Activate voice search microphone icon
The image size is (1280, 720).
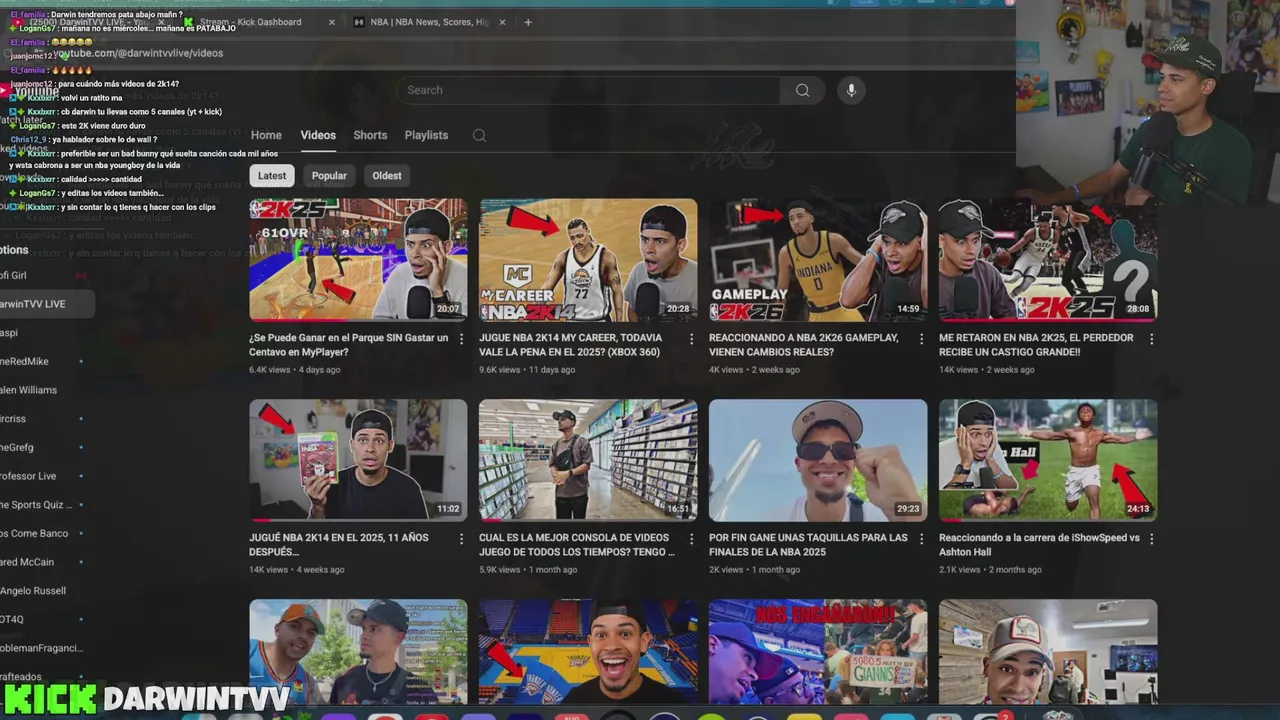(851, 90)
